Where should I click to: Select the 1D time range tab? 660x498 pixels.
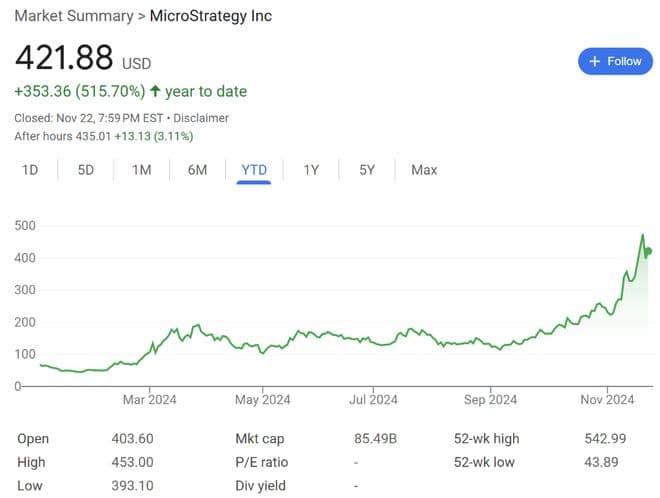(30, 170)
